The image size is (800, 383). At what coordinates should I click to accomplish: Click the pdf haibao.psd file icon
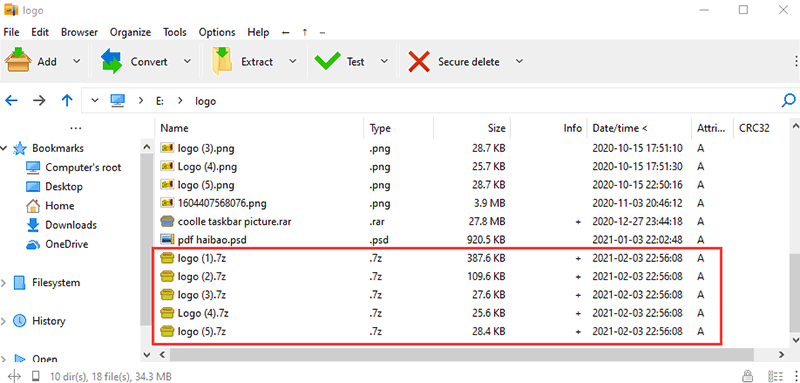point(167,239)
